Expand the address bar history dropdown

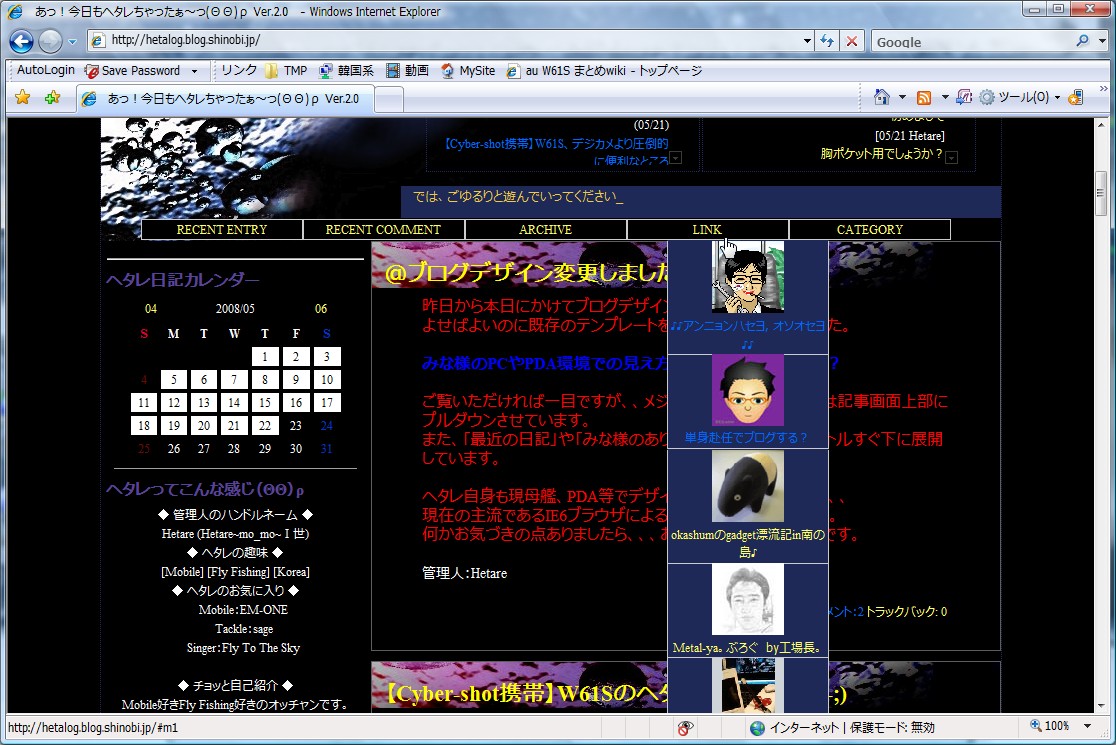[x=806, y=41]
